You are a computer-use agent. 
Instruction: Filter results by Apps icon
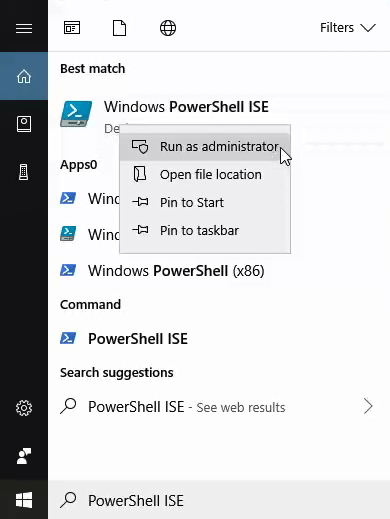[72, 28]
